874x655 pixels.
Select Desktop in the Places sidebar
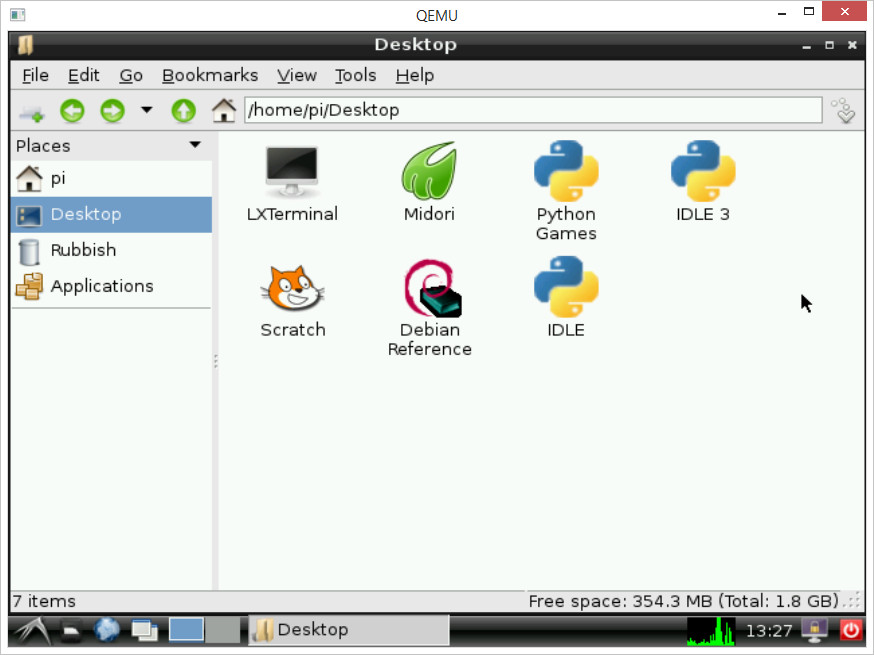111,215
